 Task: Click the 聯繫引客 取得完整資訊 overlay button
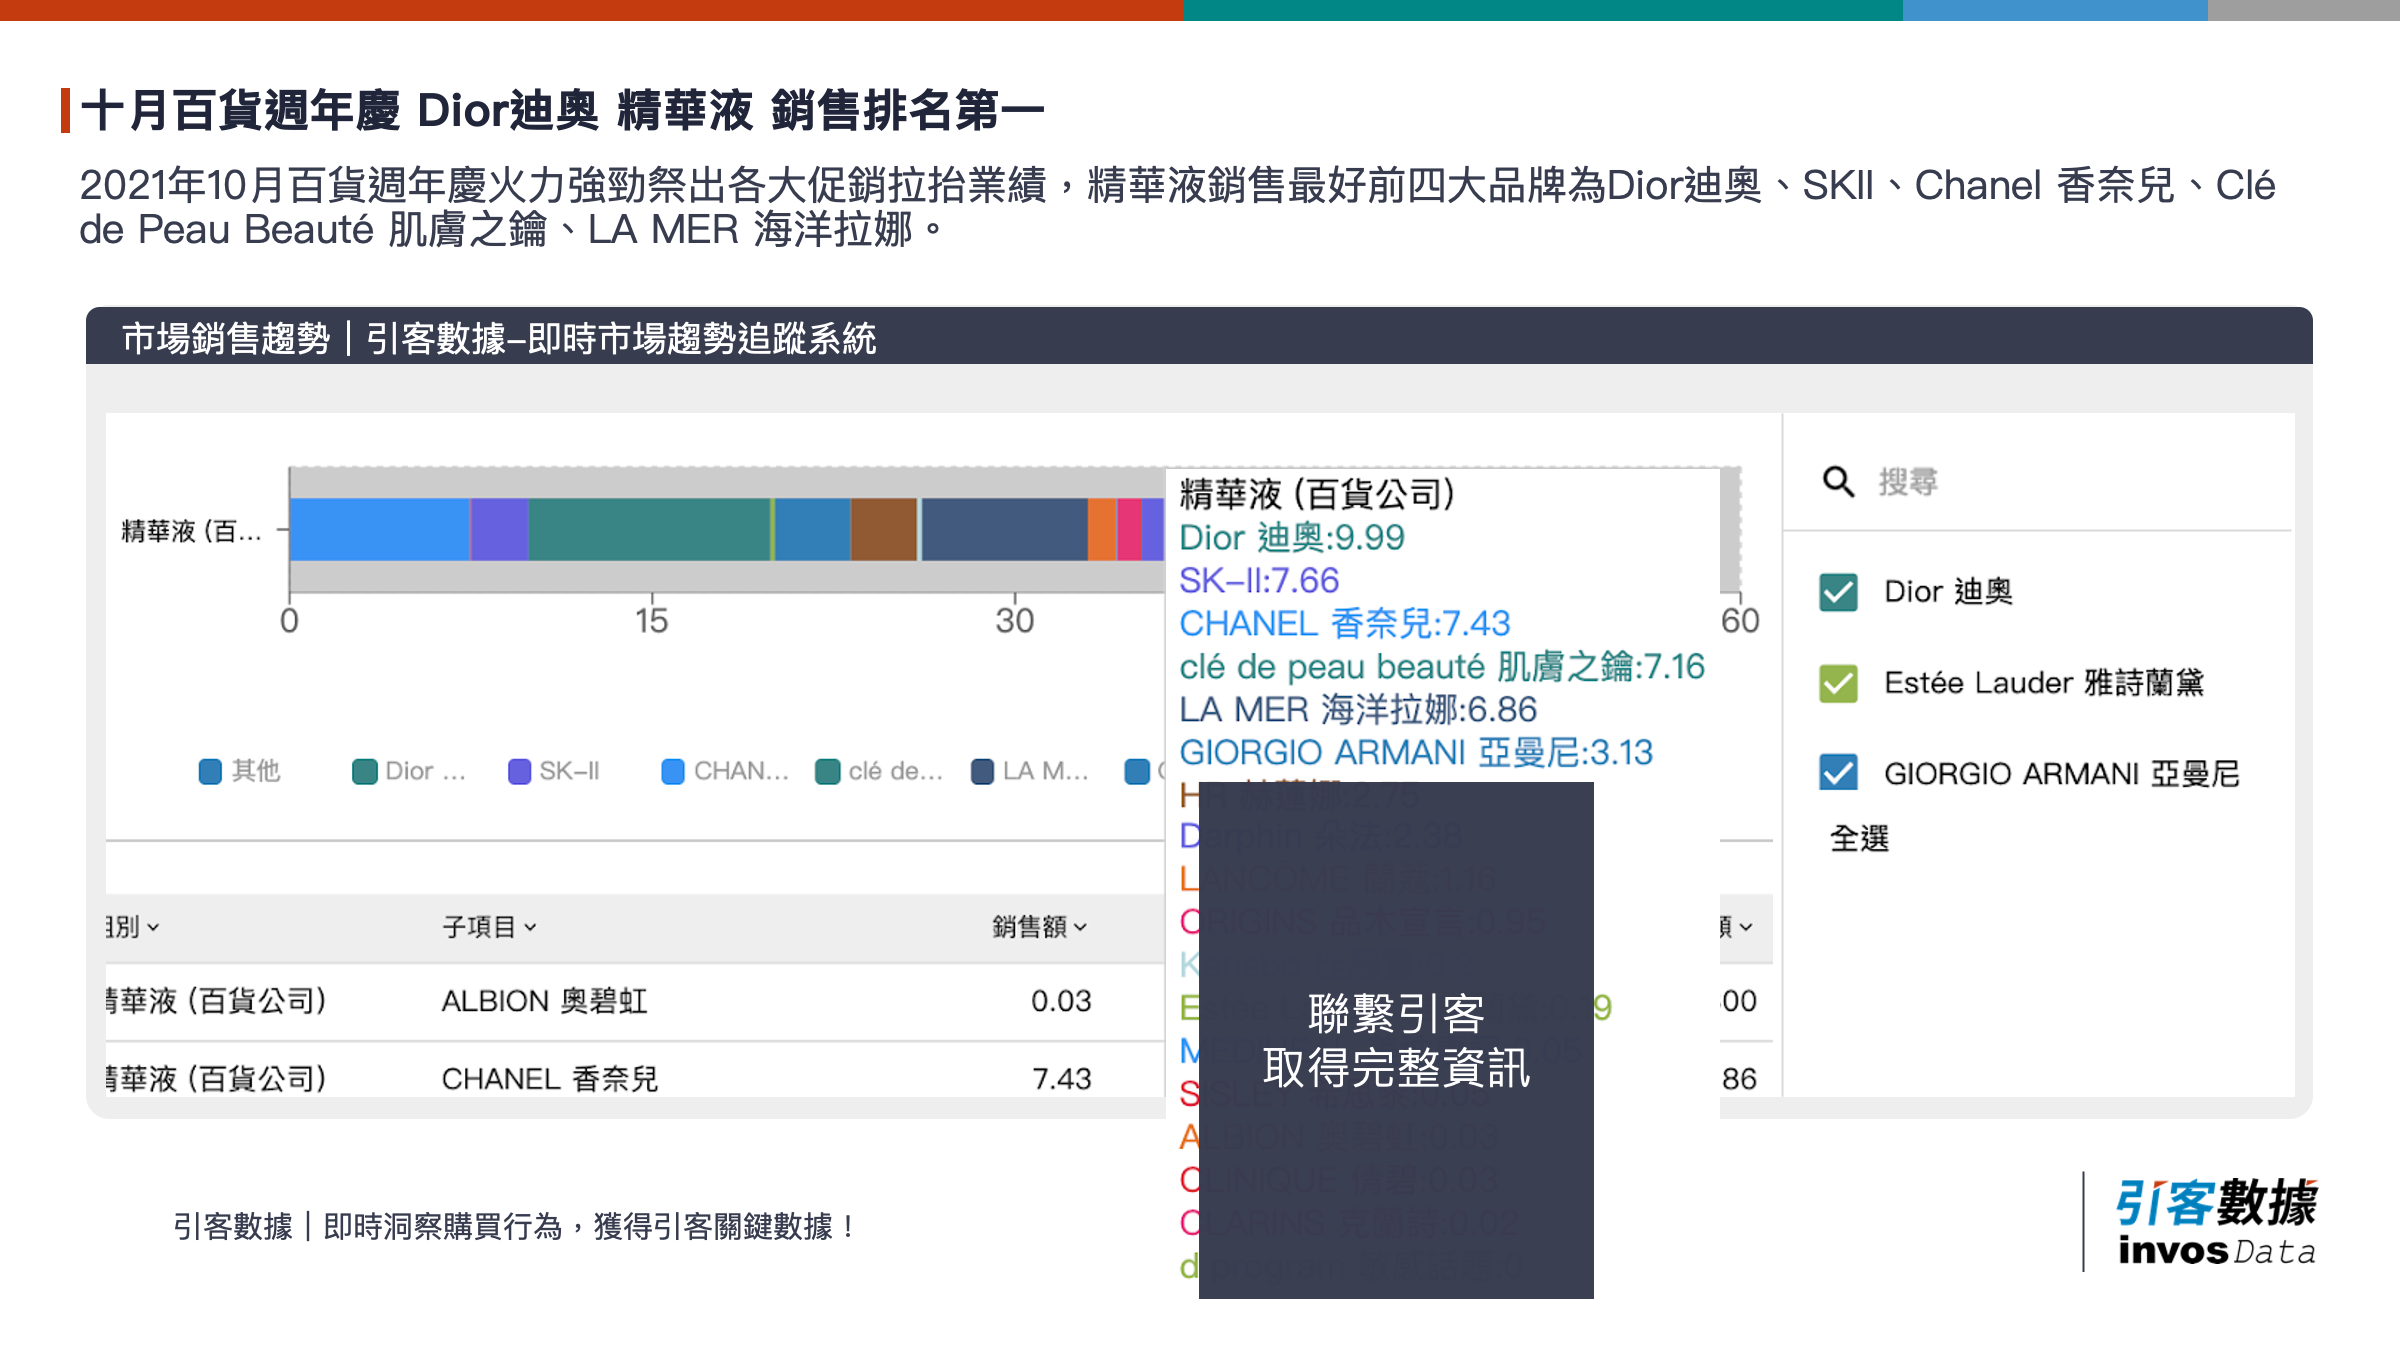tap(1396, 1040)
